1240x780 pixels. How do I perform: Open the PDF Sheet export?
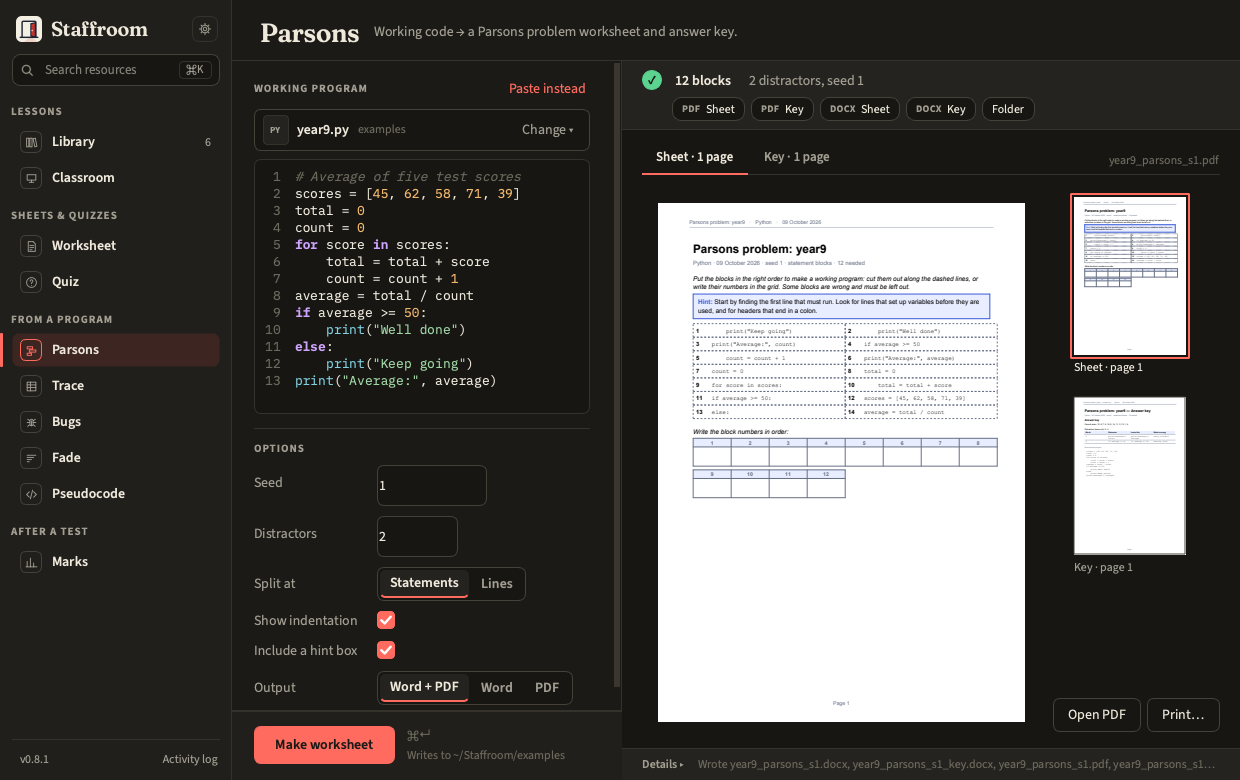[708, 109]
